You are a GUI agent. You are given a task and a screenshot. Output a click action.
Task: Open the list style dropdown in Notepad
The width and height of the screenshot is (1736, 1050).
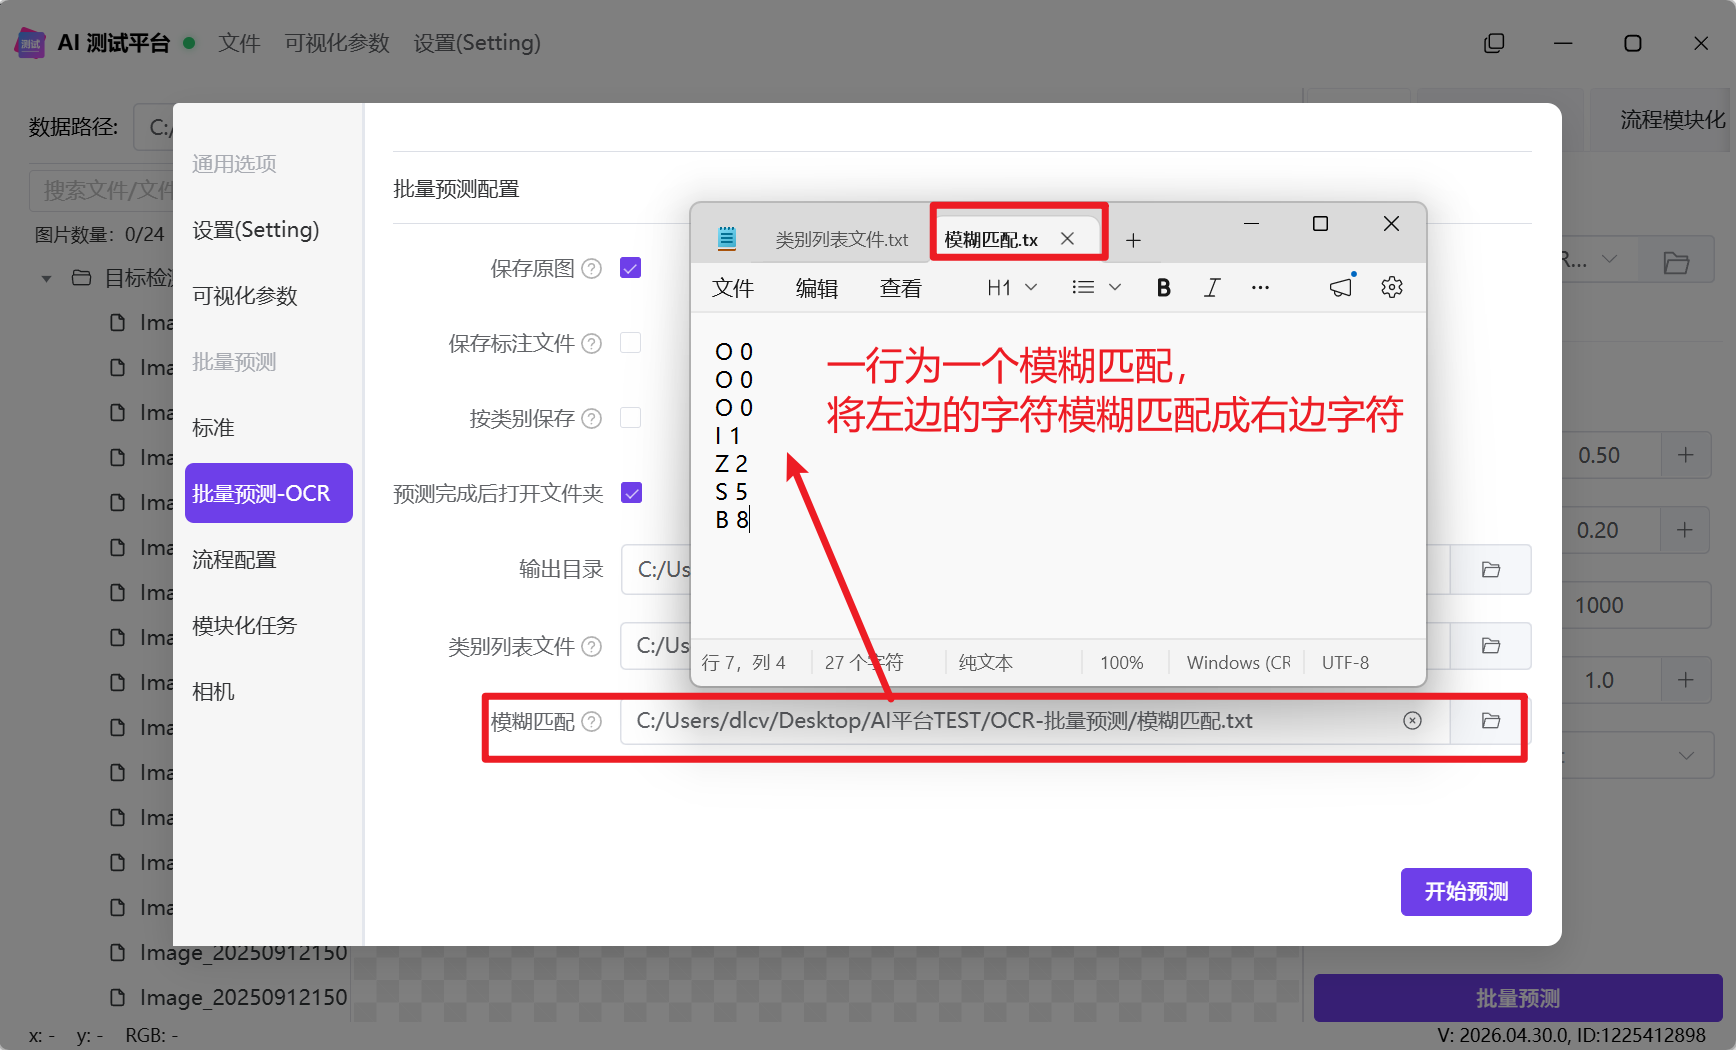click(x=1096, y=288)
